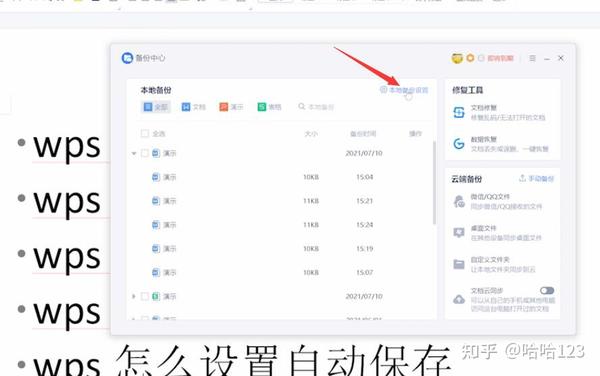Click the 15:07 backup time cell
The image size is (600, 376).
coord(365,272)
